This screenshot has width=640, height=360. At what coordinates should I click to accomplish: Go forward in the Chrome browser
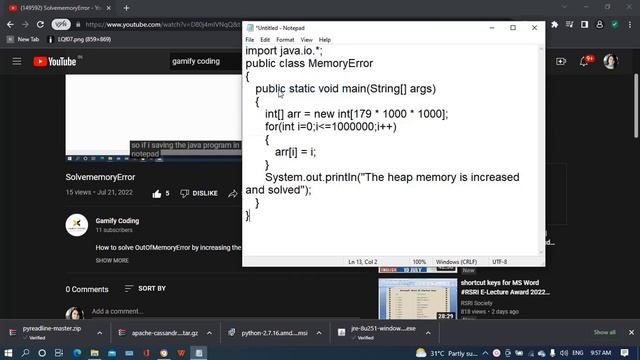tap(25, 24)
